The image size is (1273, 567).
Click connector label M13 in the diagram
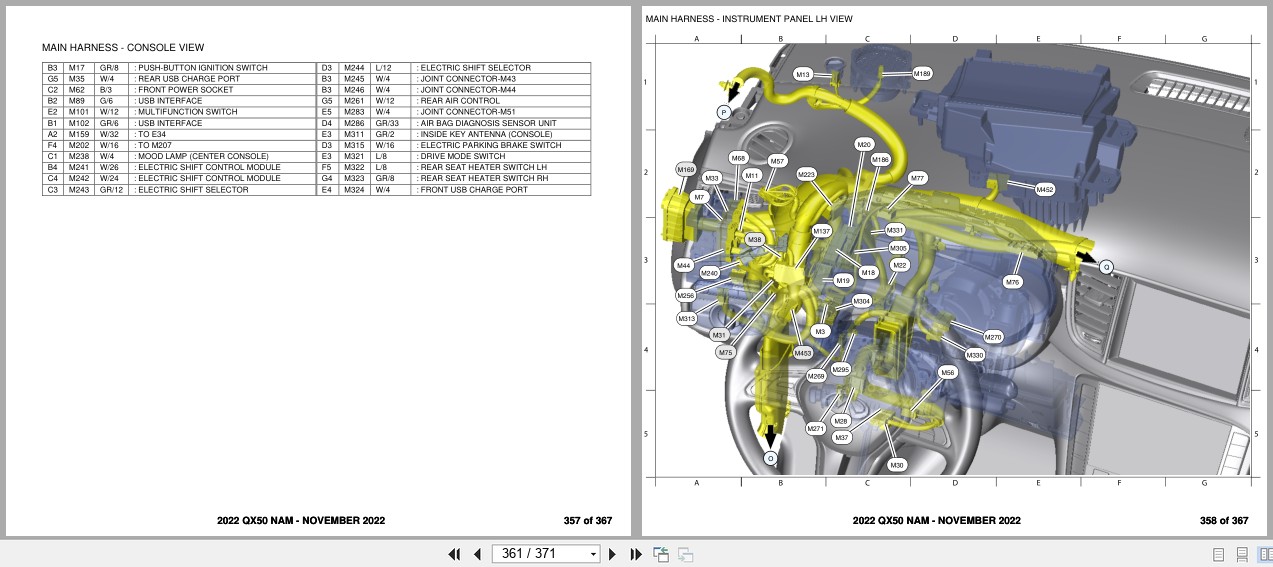pos(803,75)
